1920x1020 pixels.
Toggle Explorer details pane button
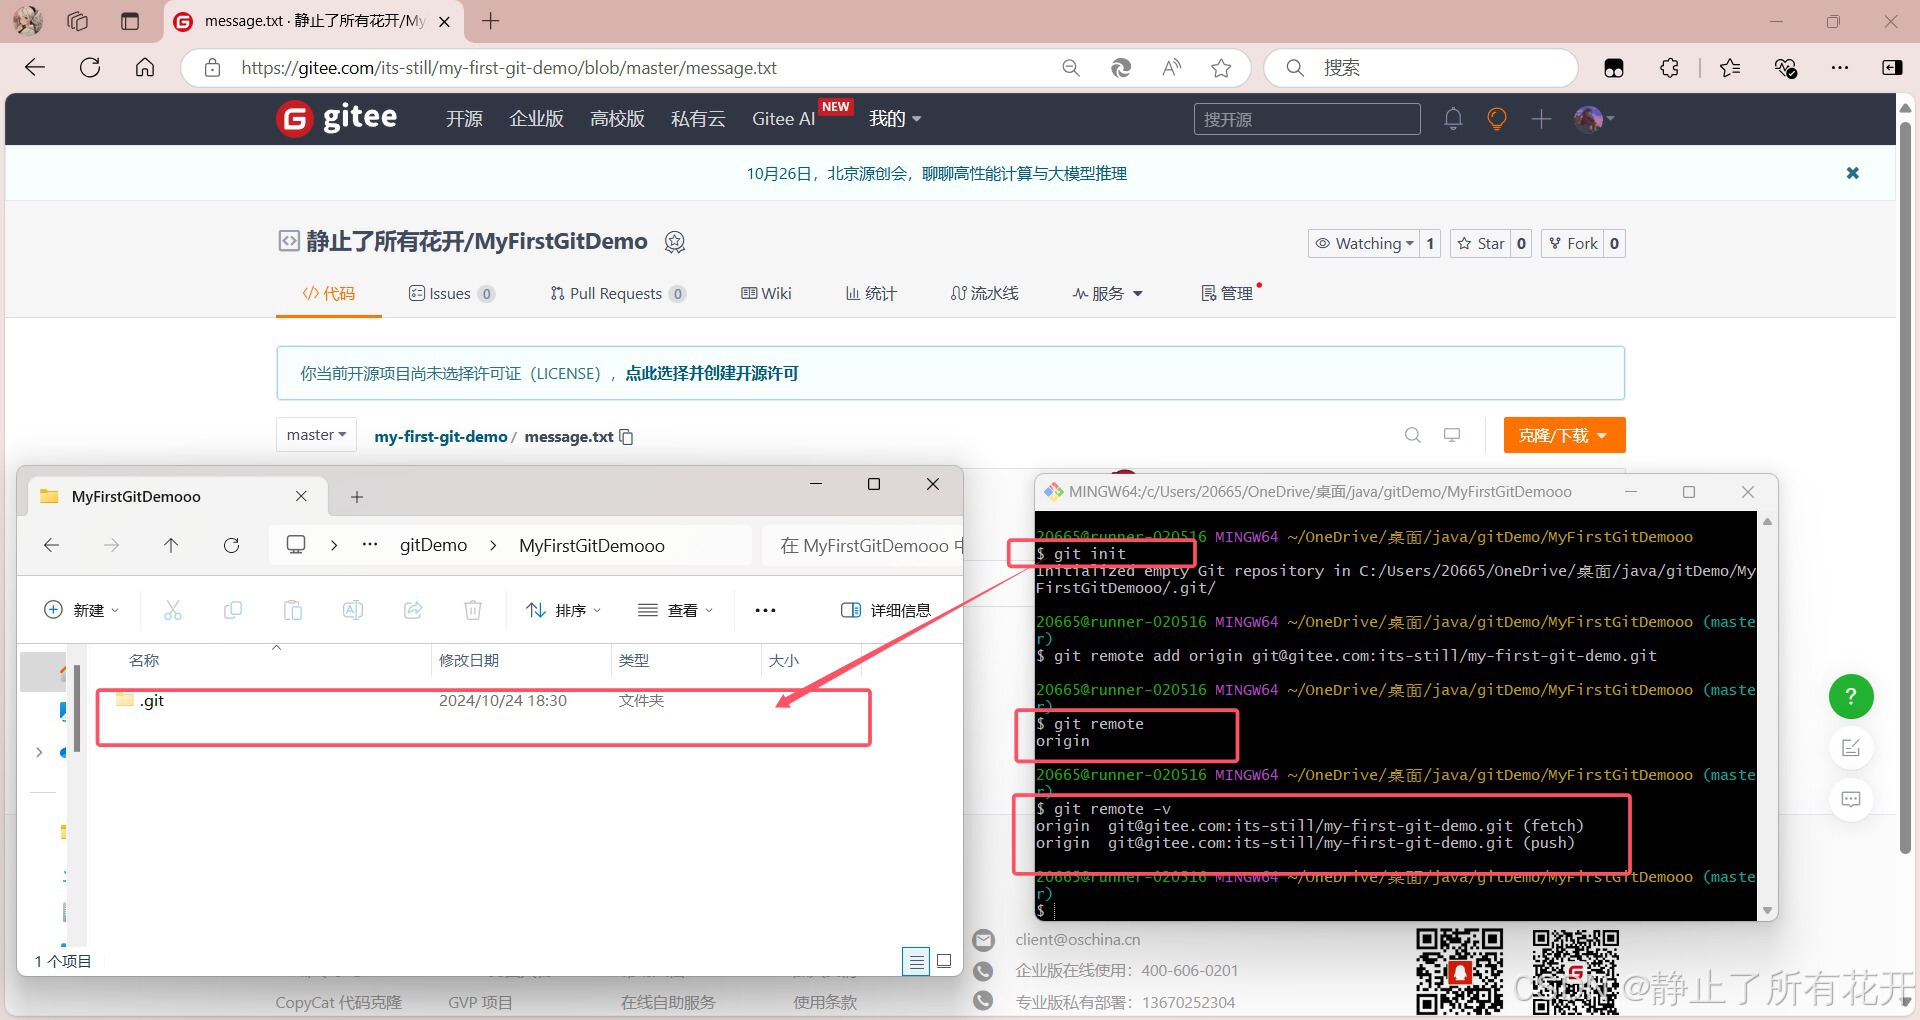(886, 610)
